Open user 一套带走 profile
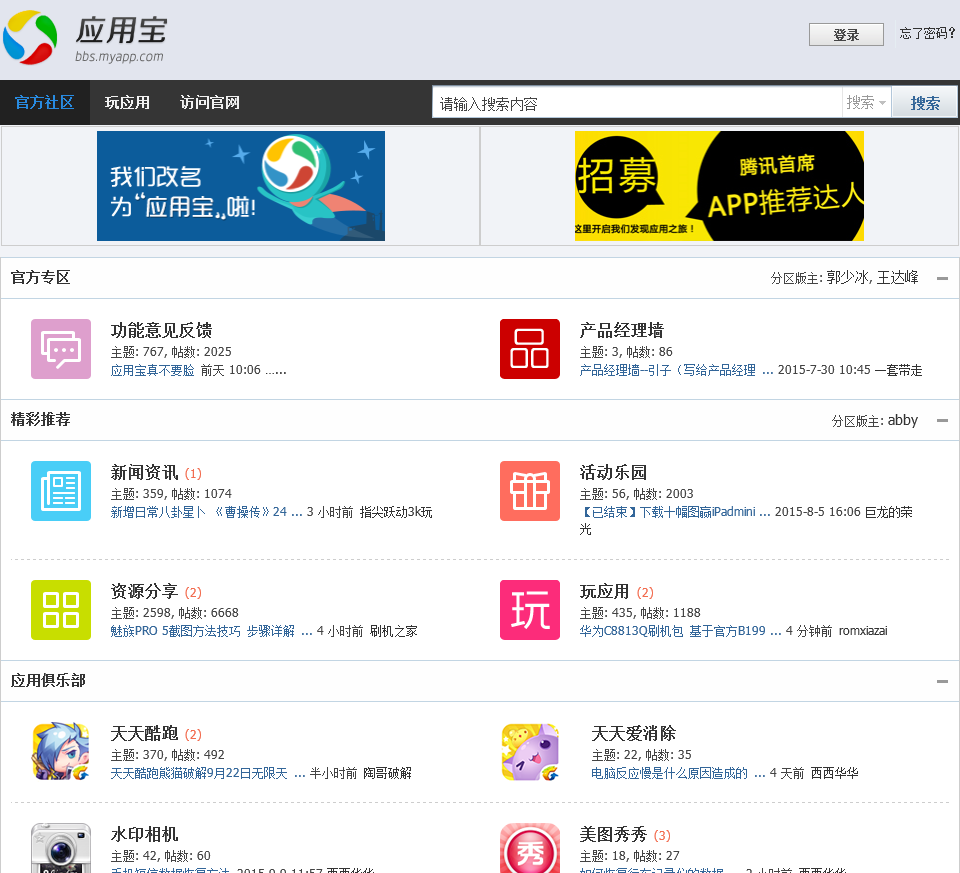Screen dimensions: 960x873 (x=898, y=370)
